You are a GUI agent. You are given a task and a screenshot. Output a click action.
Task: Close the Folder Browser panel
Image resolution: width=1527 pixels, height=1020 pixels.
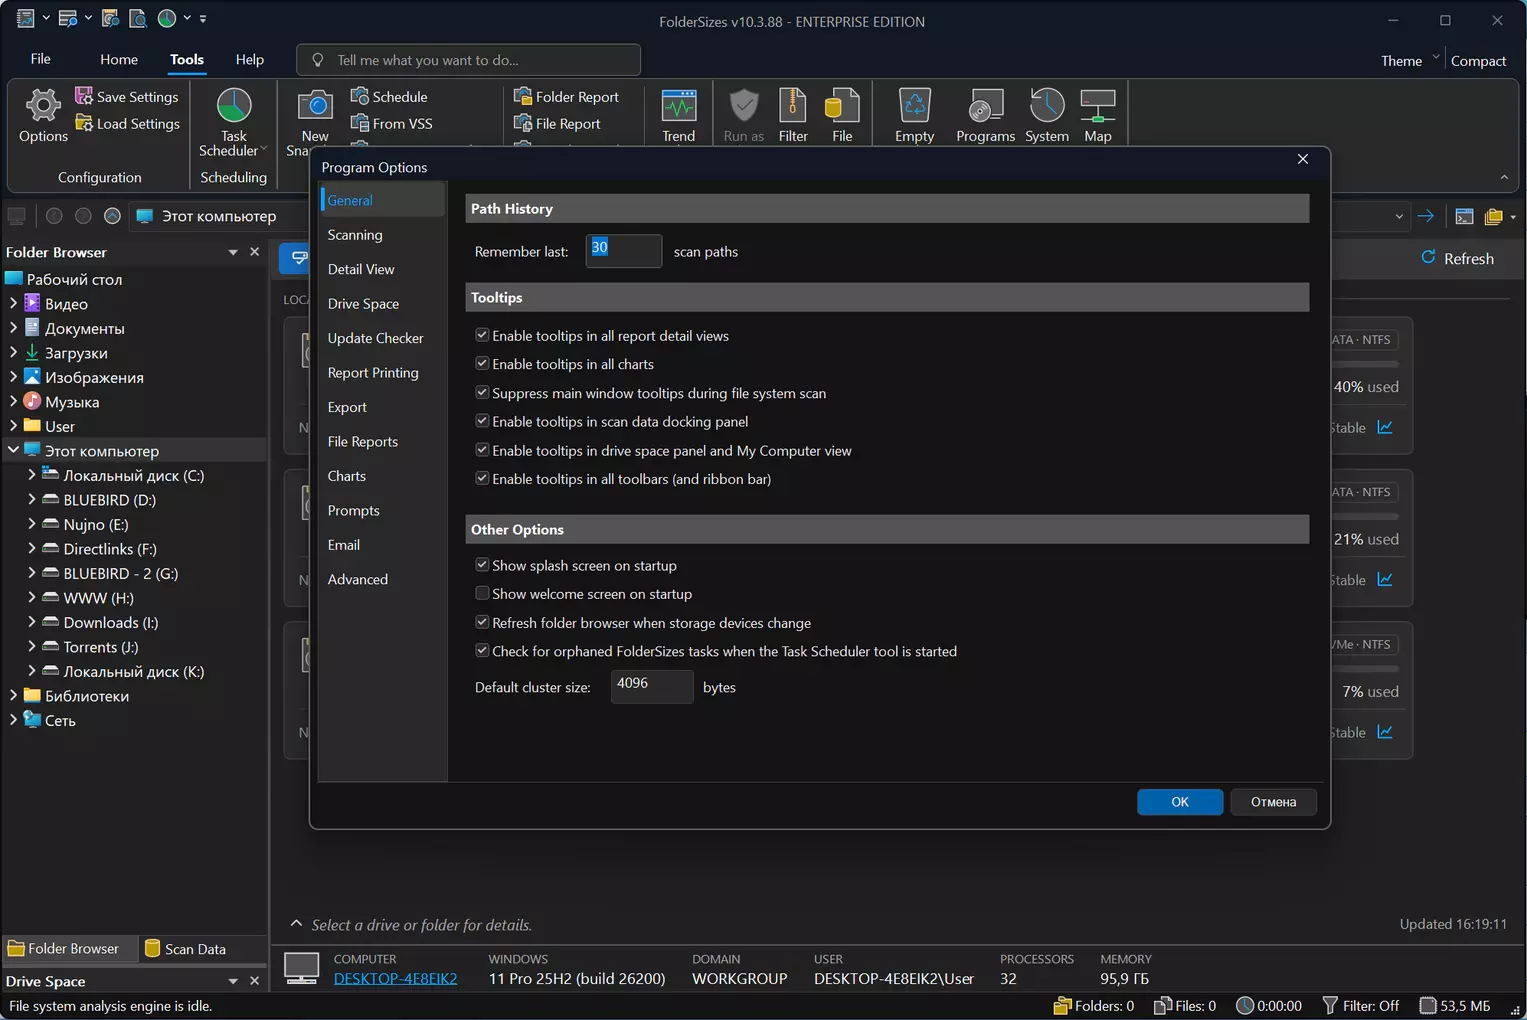pyautogui.click(x=254, y=252)
